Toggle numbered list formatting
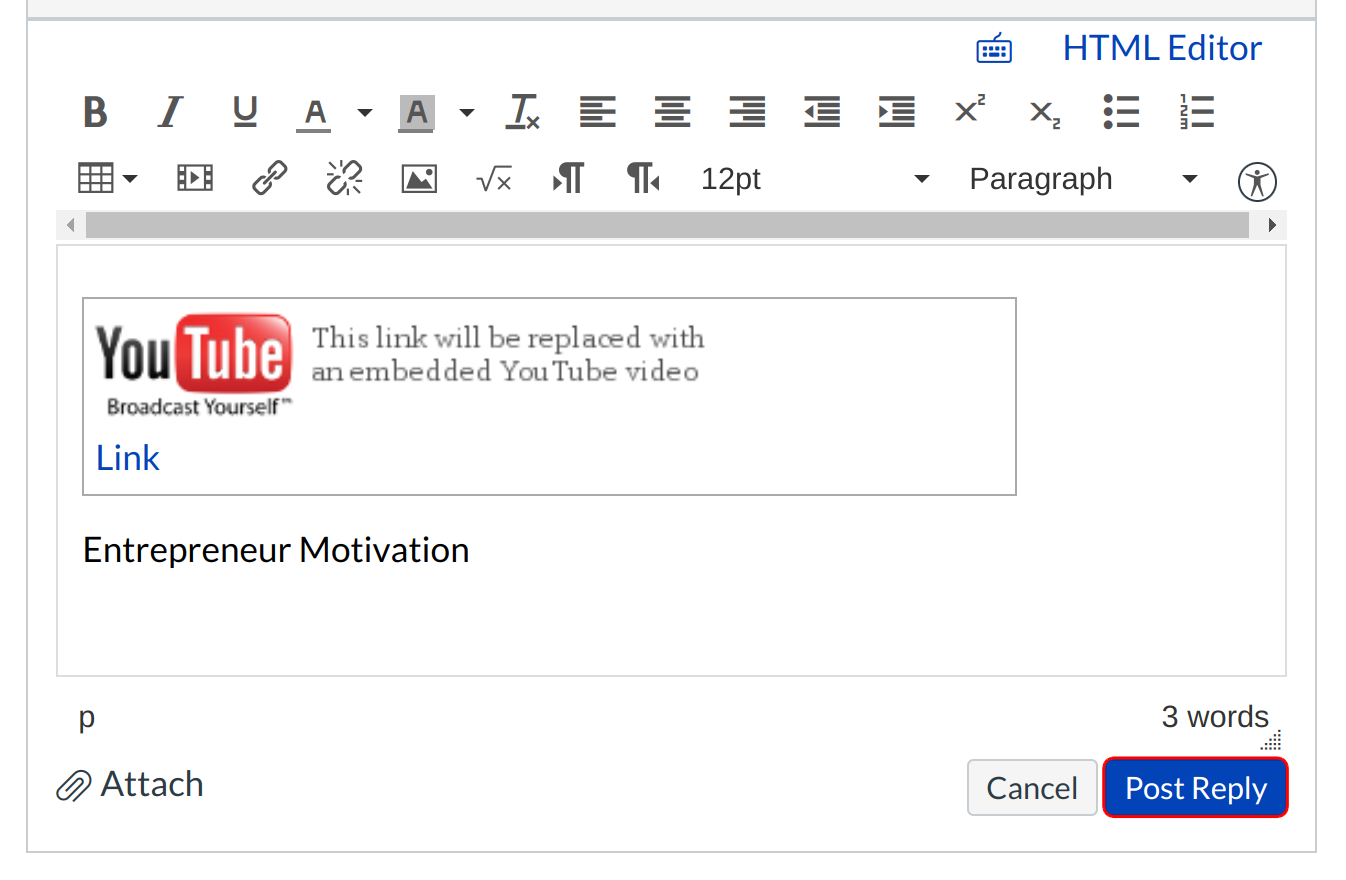The width and height of the screenshot is (1346, 880). [1196, 112]
